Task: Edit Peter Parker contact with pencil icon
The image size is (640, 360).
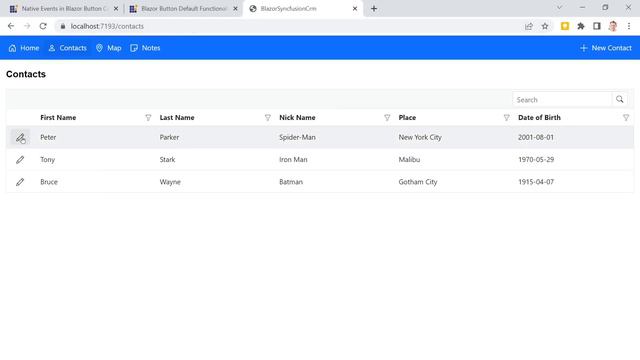Action: click(20, 138)
